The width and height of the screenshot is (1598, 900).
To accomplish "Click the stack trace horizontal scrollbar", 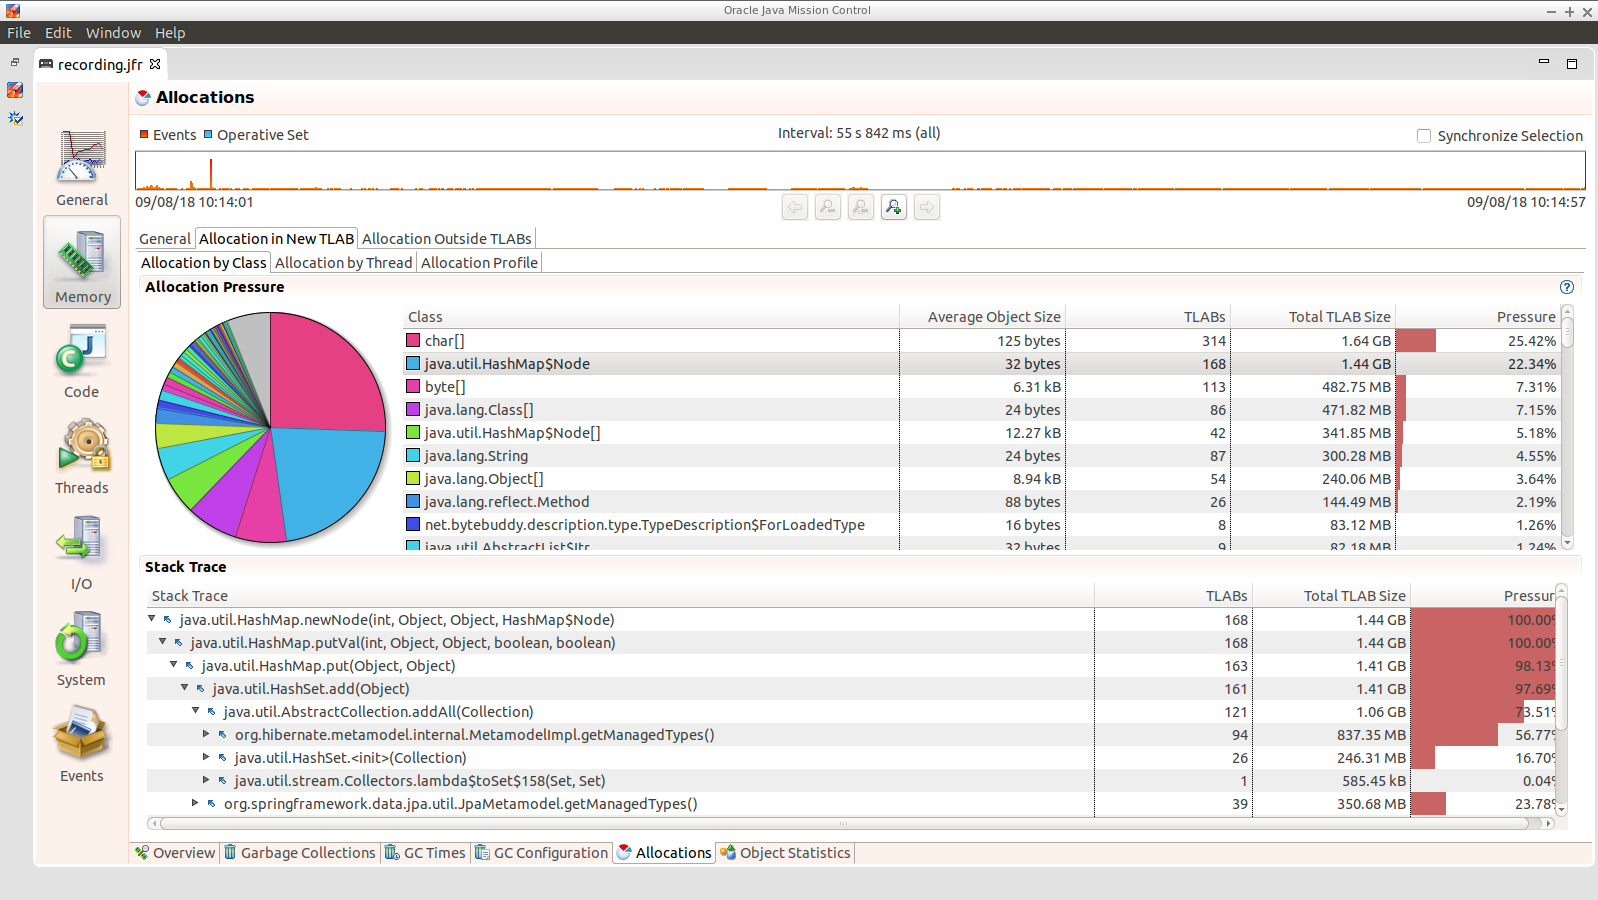I will click(x=850, y=824).
